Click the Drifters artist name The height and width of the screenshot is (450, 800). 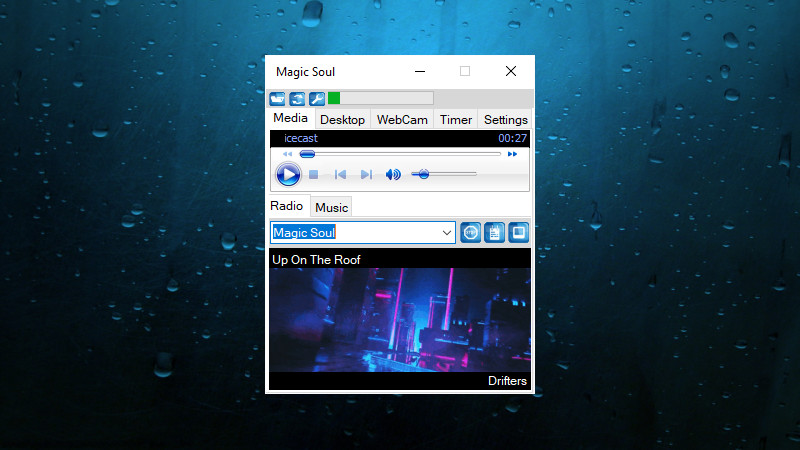pos(507,381)
